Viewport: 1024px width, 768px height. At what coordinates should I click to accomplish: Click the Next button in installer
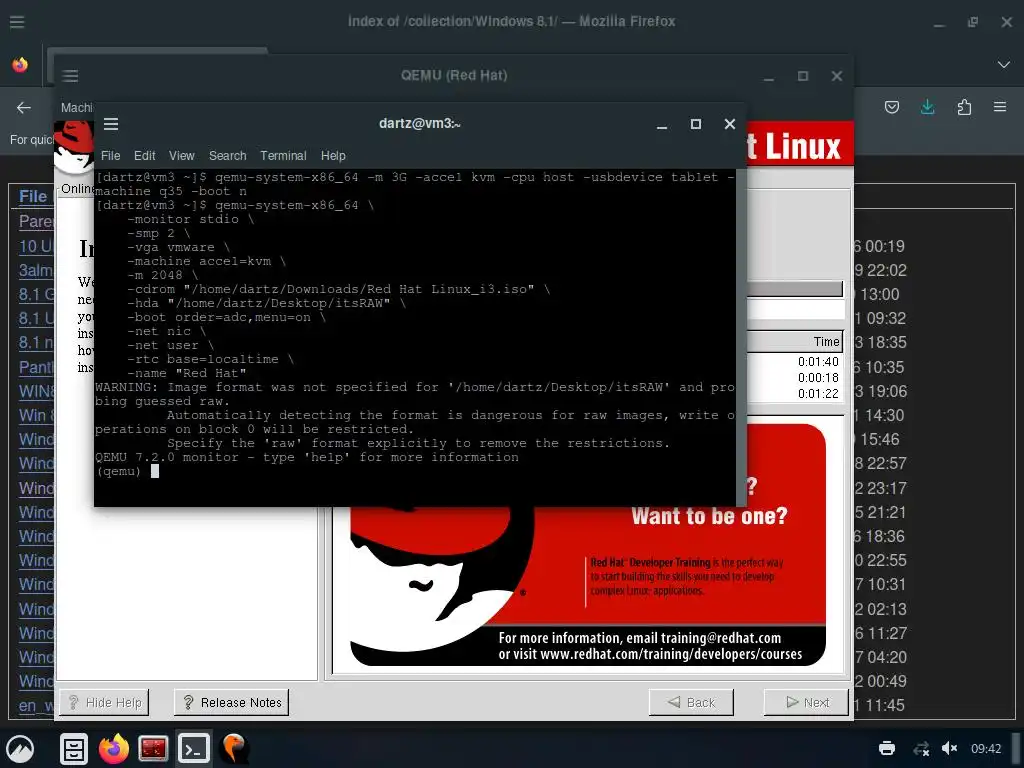click(807, 702)
